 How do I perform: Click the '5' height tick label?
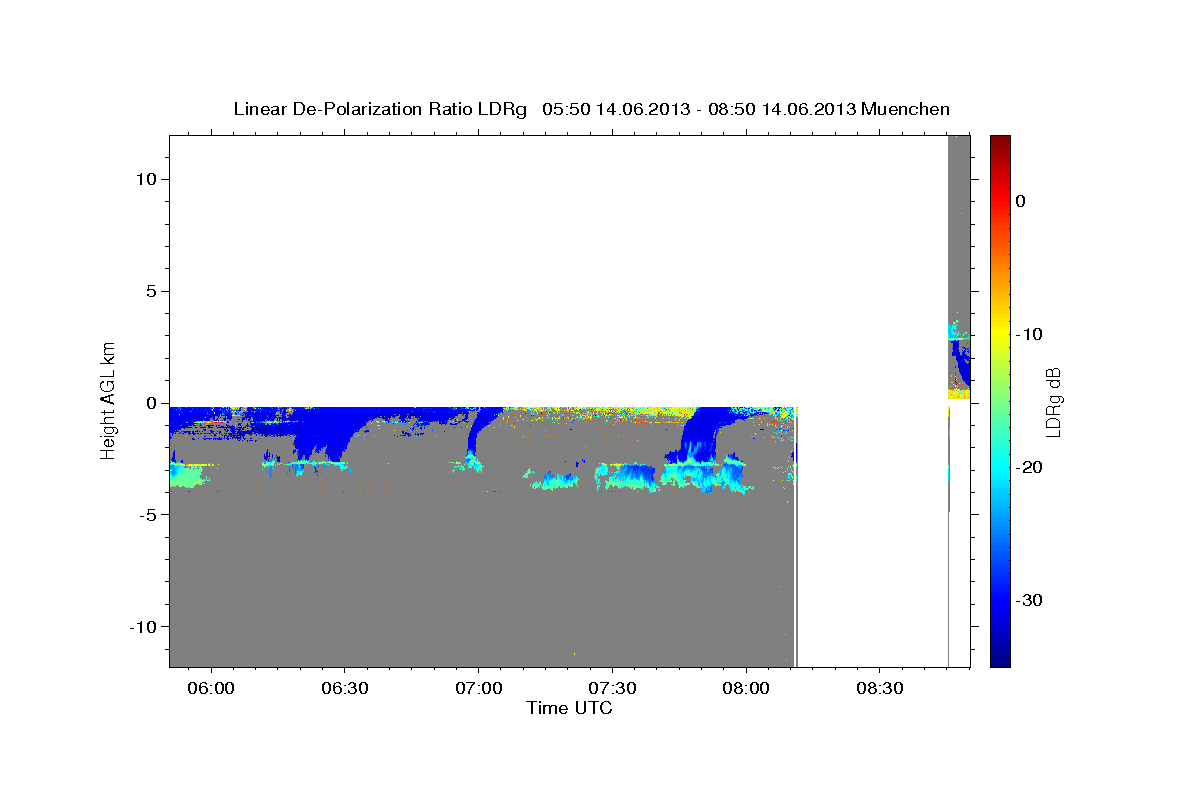click(153, 291)
